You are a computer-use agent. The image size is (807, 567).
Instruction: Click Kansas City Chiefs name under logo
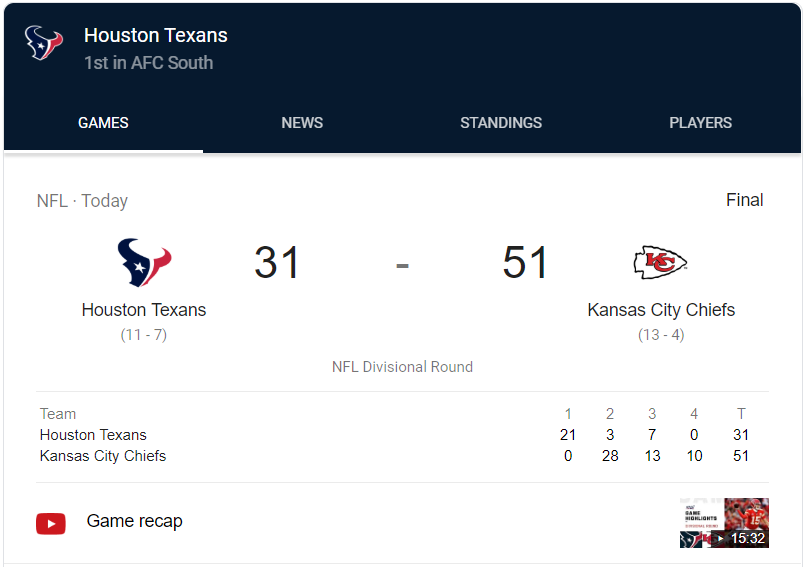(661, 310)
